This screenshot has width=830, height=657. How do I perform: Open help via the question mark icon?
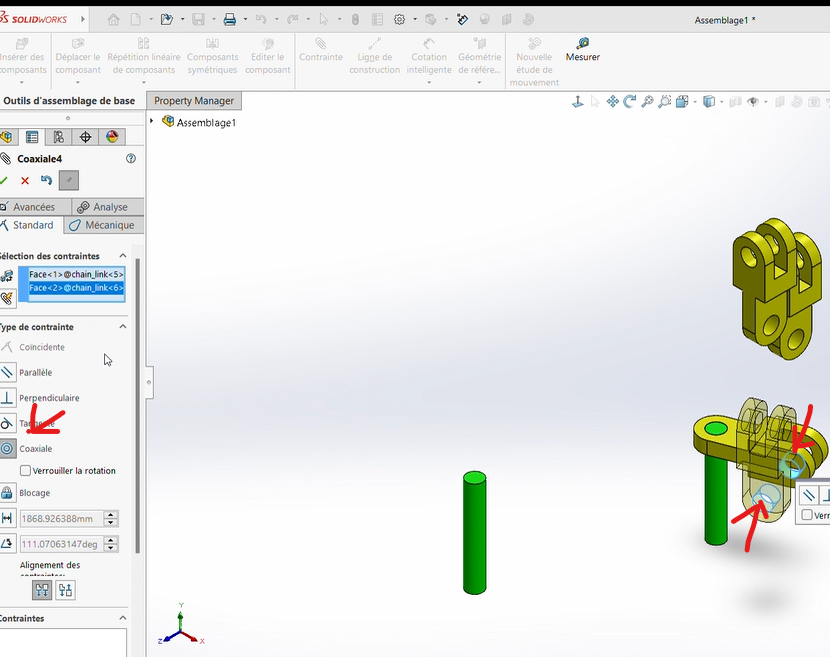[131, 158]
